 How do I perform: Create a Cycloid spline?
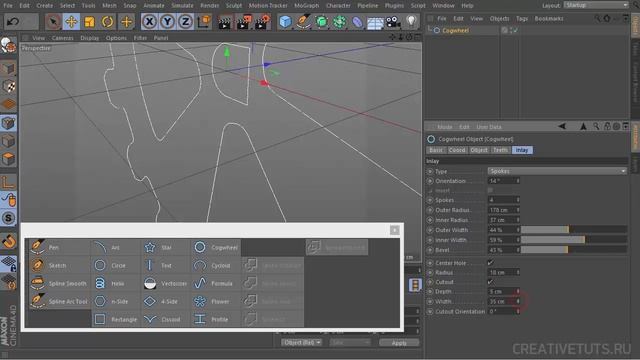coord(216,265)
